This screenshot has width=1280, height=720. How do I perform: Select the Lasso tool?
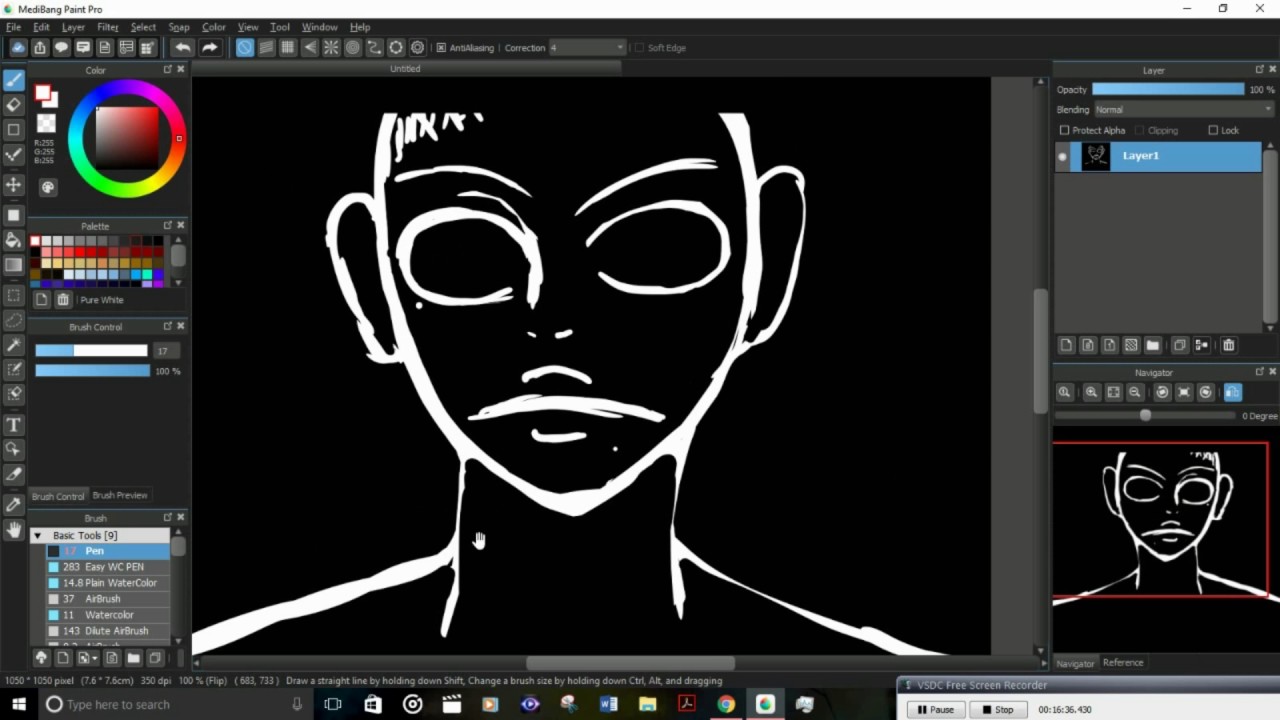[x=13, y=320]
